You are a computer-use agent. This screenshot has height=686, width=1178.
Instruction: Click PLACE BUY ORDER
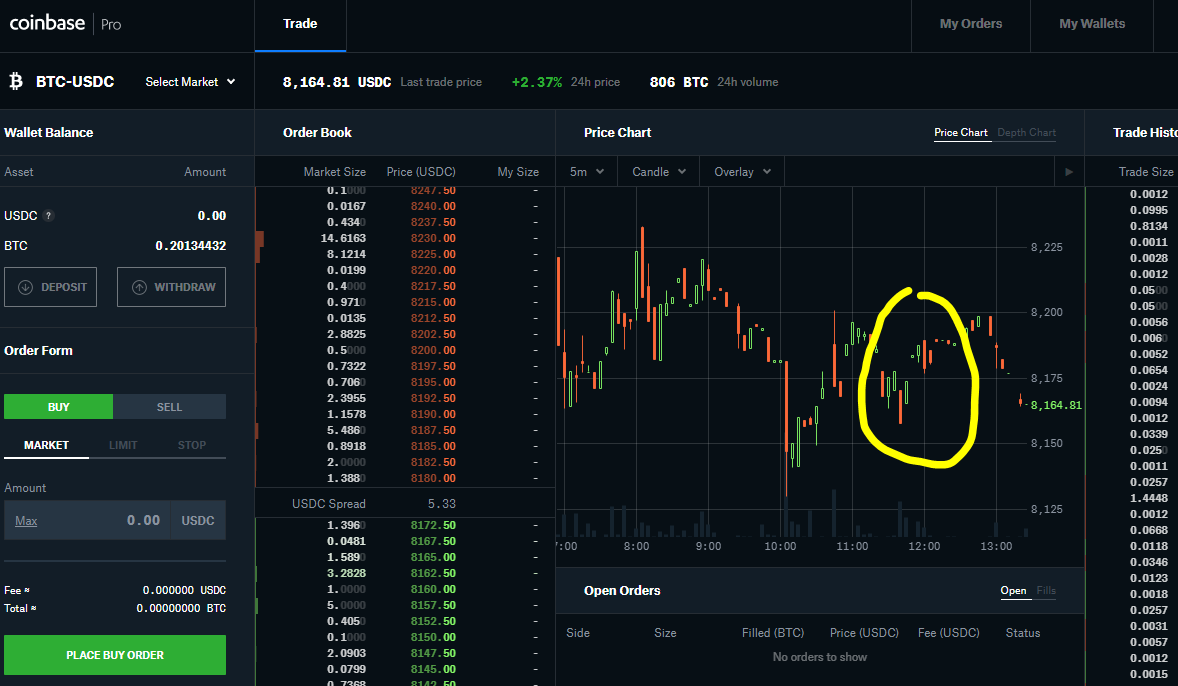point(115,655)
